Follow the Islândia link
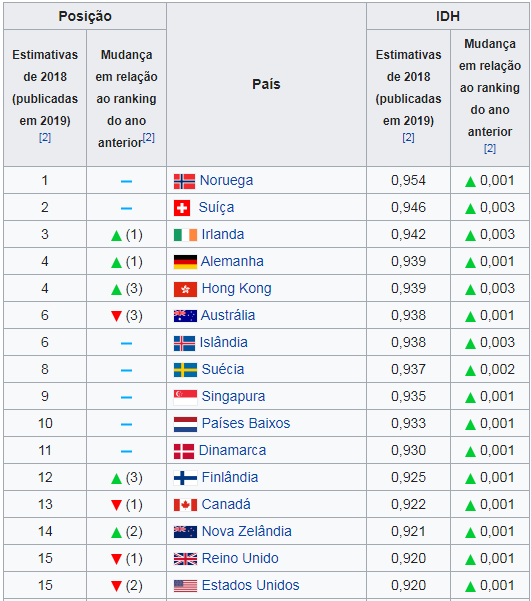 click(x=224, y=342)
